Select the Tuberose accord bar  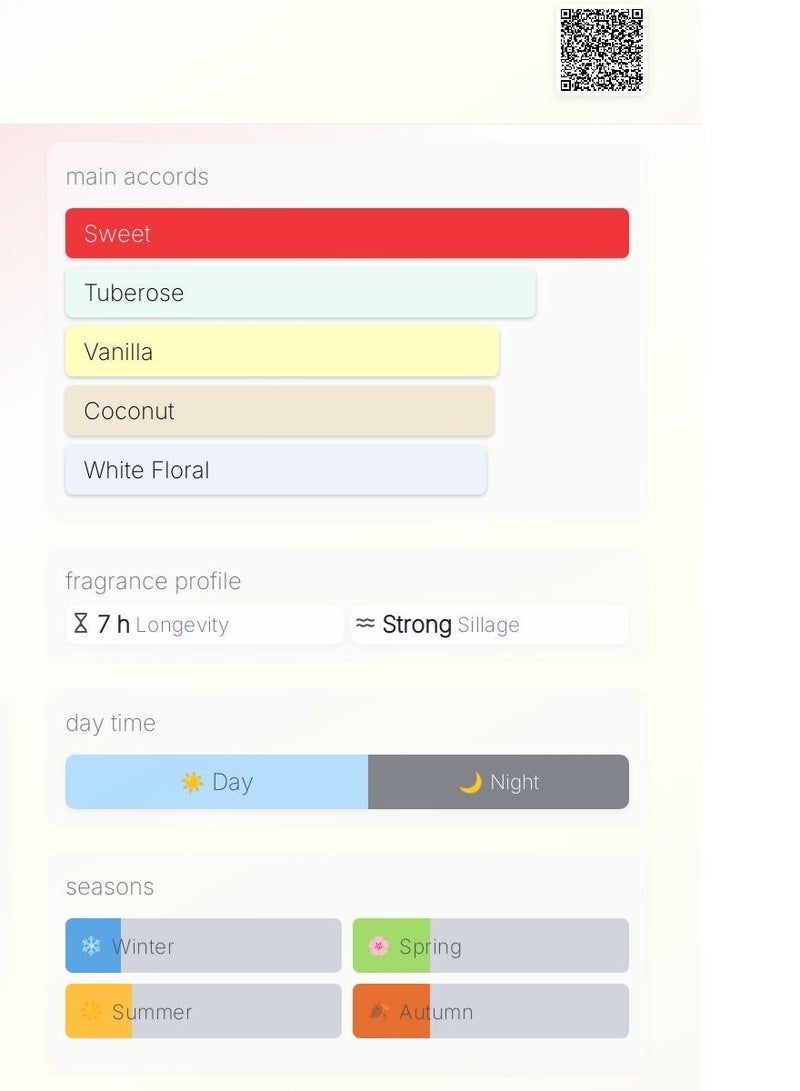click(300, 292)
